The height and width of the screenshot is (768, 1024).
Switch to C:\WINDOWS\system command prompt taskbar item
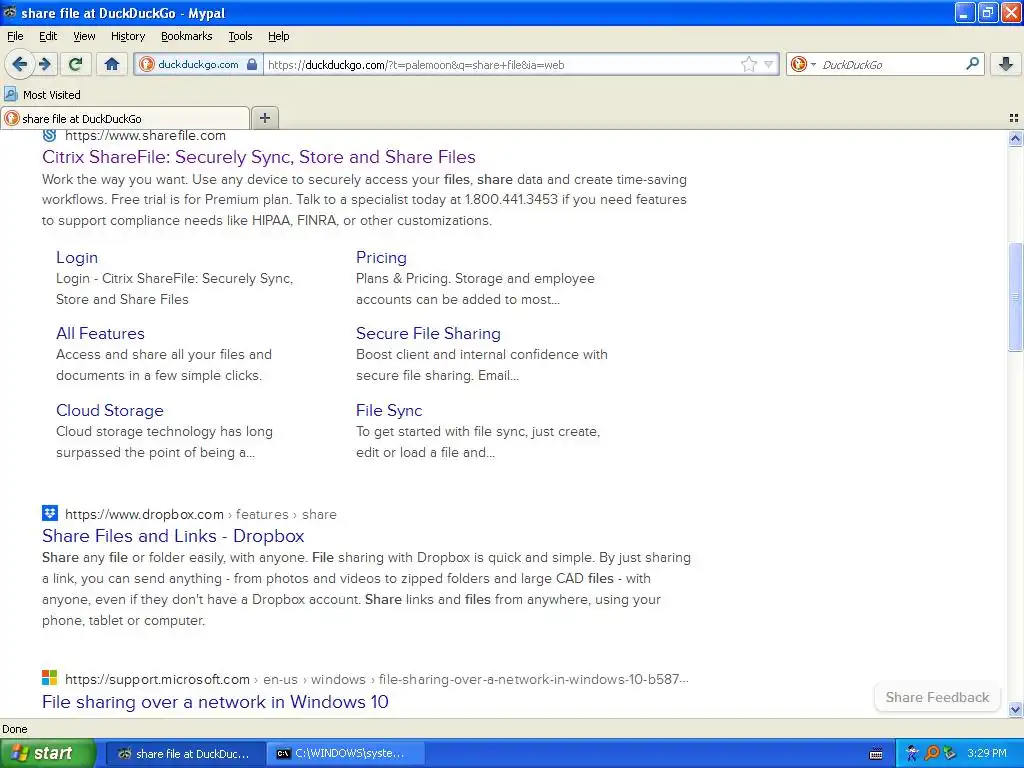click(346, 754)
